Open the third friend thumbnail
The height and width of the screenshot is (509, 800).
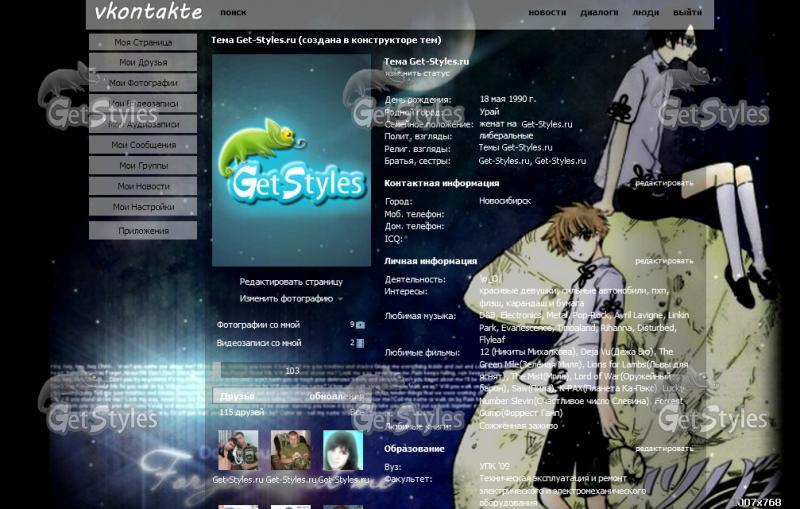click(343, 450)
